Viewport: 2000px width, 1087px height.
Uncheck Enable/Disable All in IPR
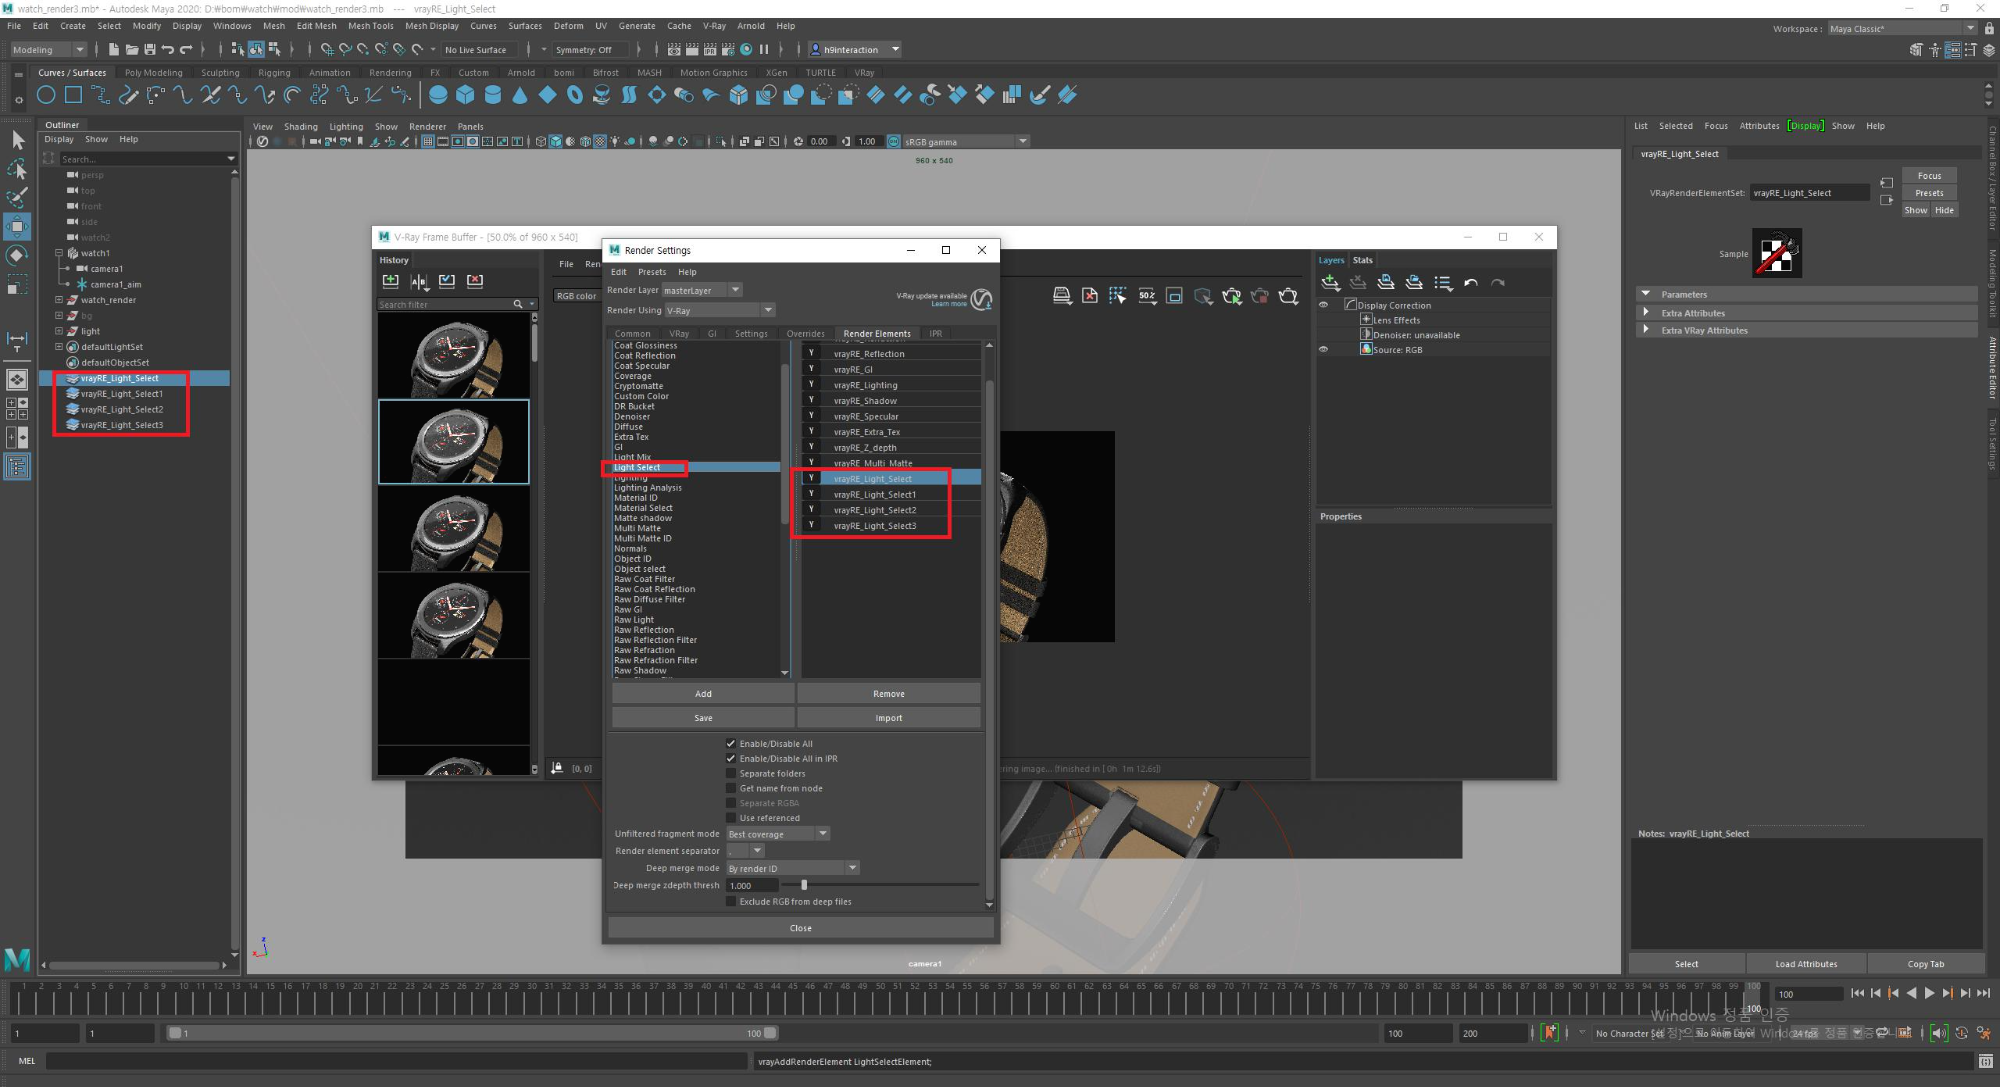pyautogui.click(x=731, y=758)
